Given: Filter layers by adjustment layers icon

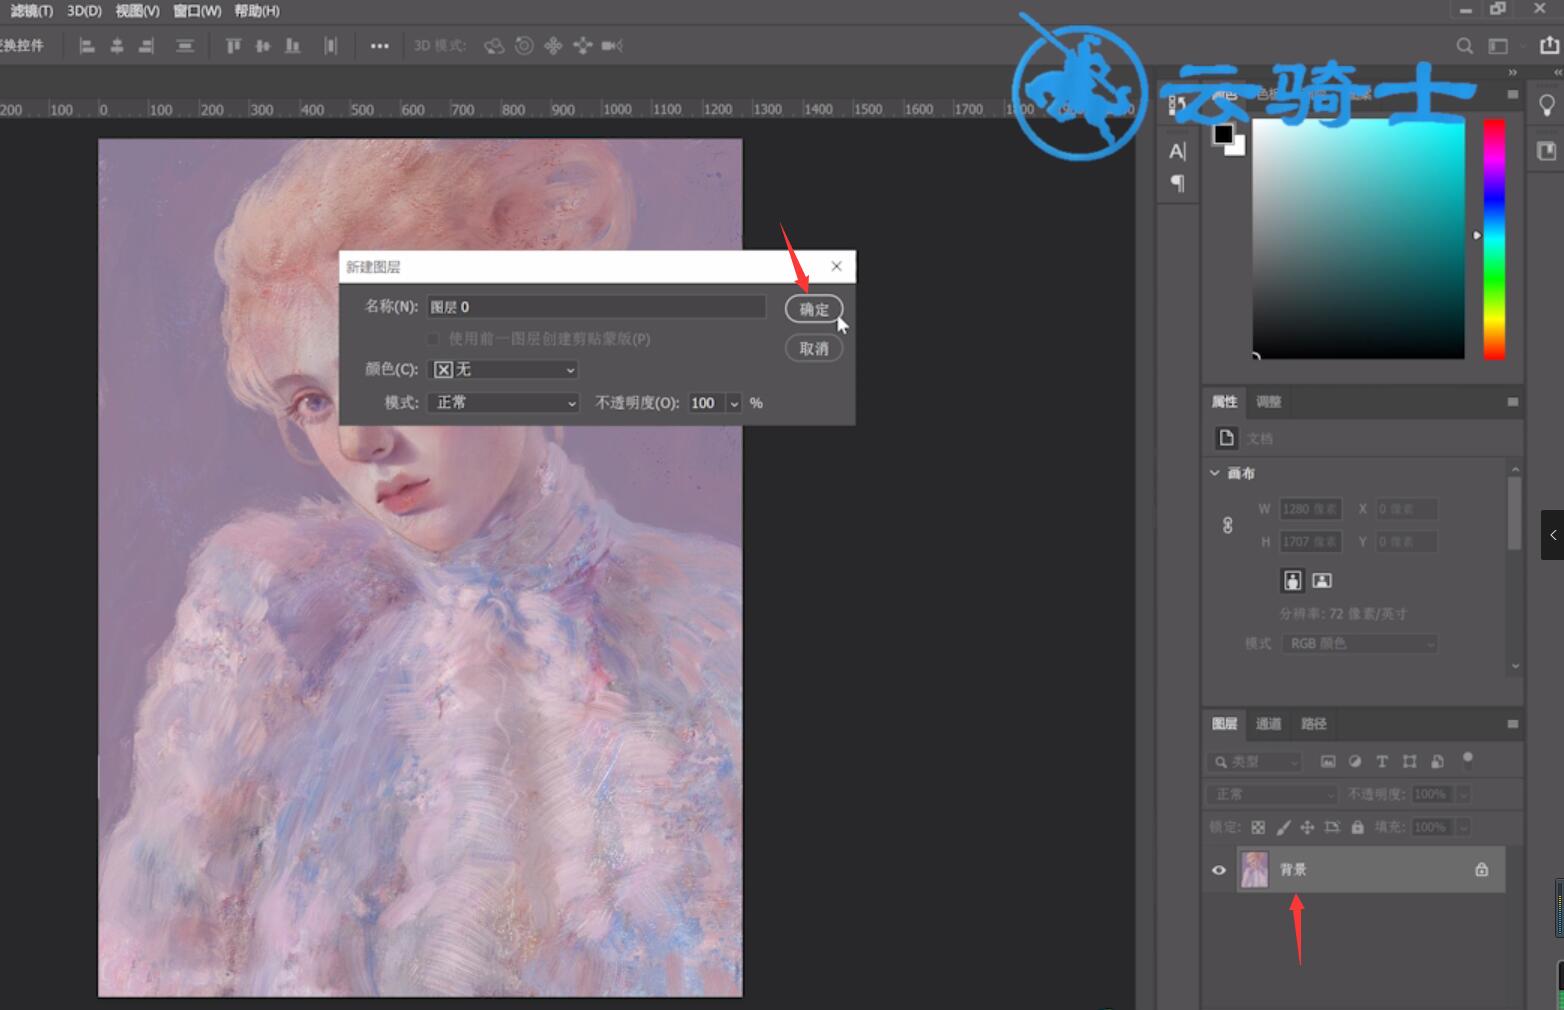Looking at the screenshot, I should point(1355,762).
